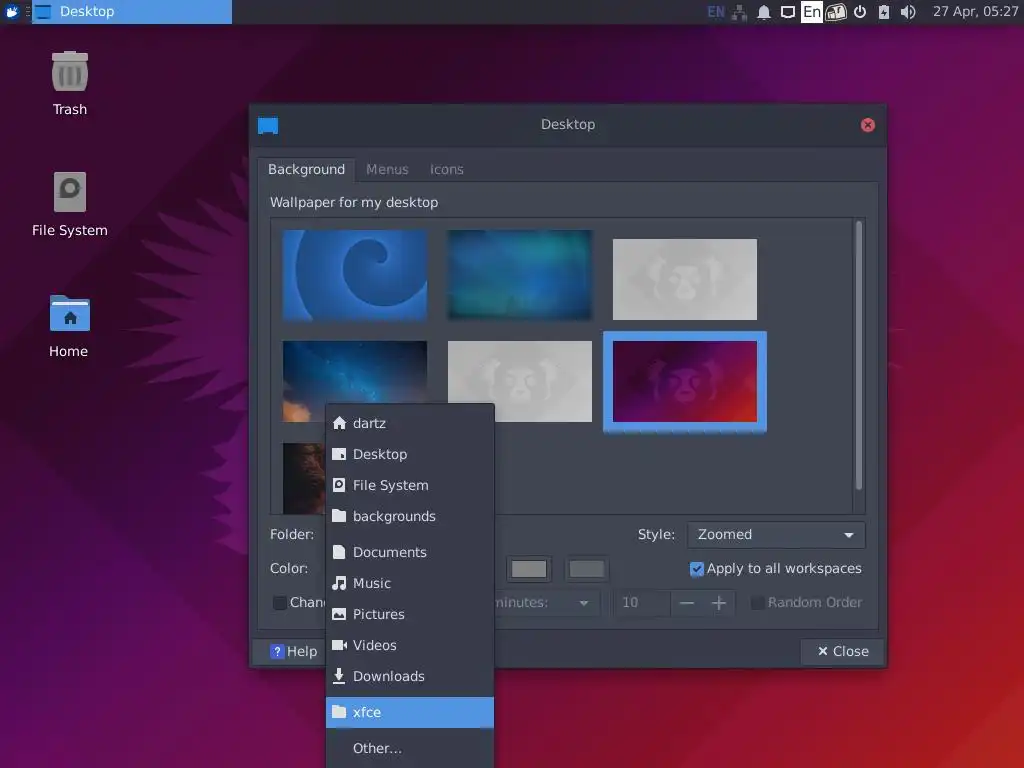Open the volume speaker tray icon

point(908,12)
